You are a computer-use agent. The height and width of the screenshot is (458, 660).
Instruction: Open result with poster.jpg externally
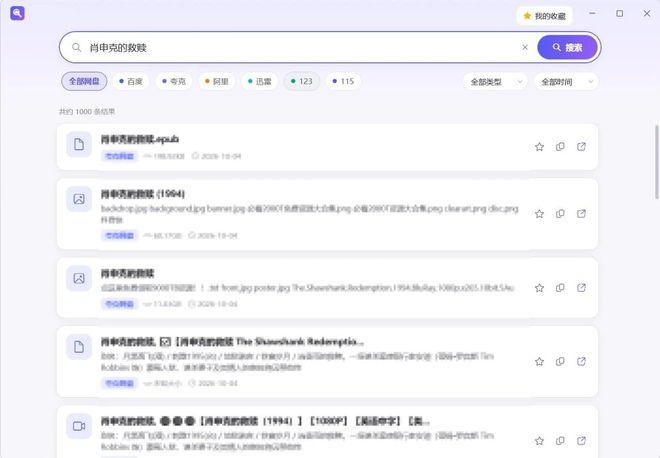[581, 288]
